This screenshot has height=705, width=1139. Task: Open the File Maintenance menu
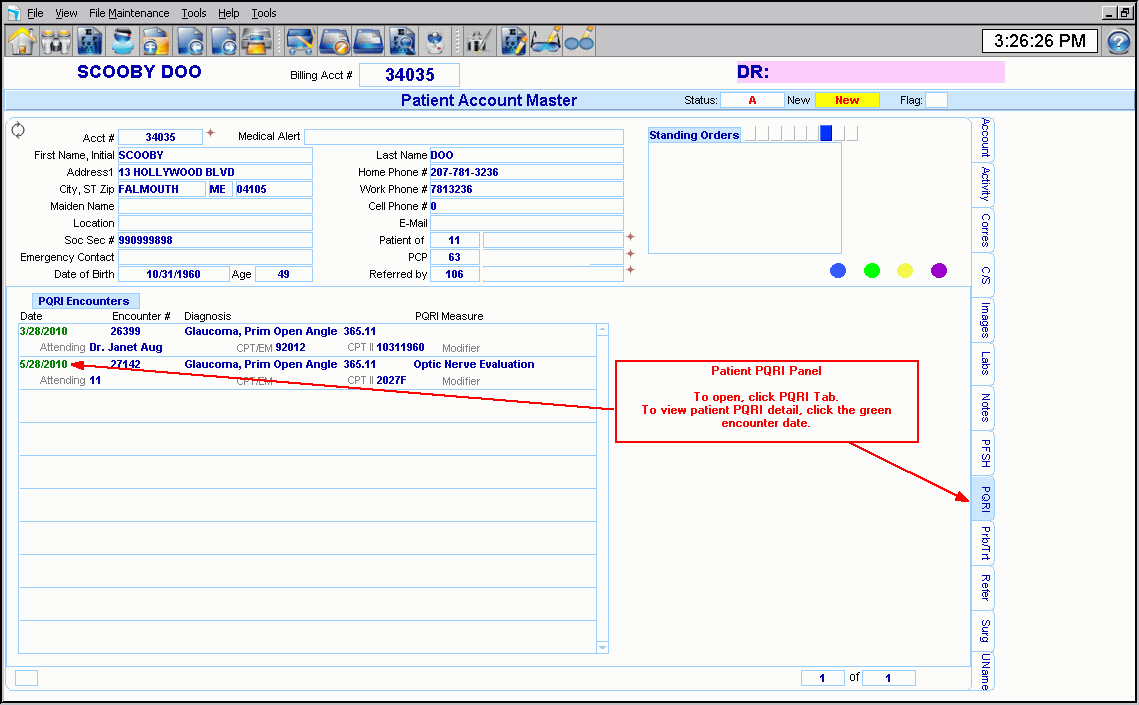point(129,13)
